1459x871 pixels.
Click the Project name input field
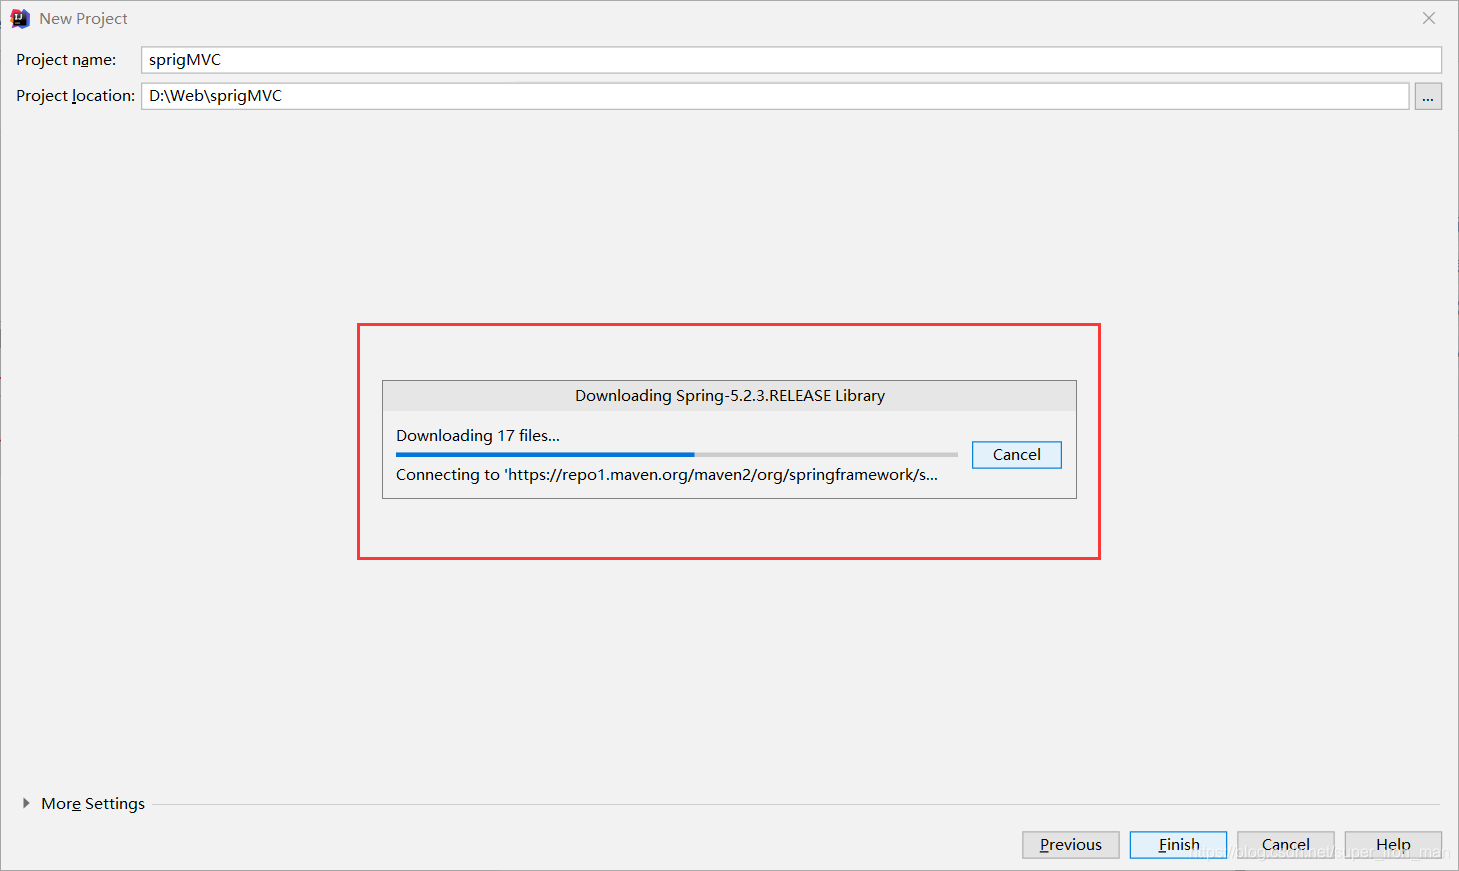click(791, 60)
